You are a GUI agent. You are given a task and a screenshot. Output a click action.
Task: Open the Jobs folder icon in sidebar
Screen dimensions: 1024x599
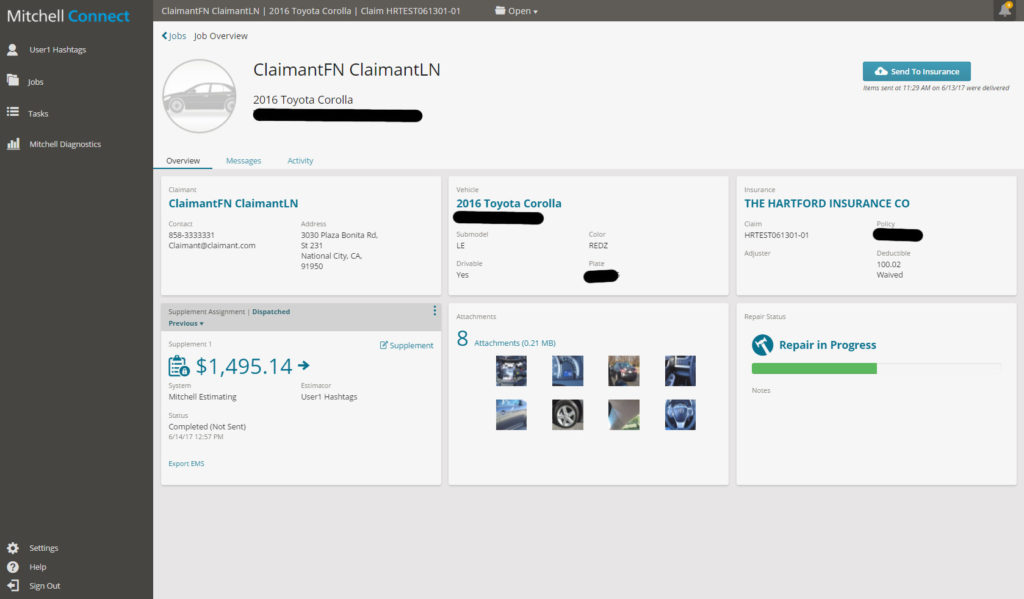[x=12, y=80]
